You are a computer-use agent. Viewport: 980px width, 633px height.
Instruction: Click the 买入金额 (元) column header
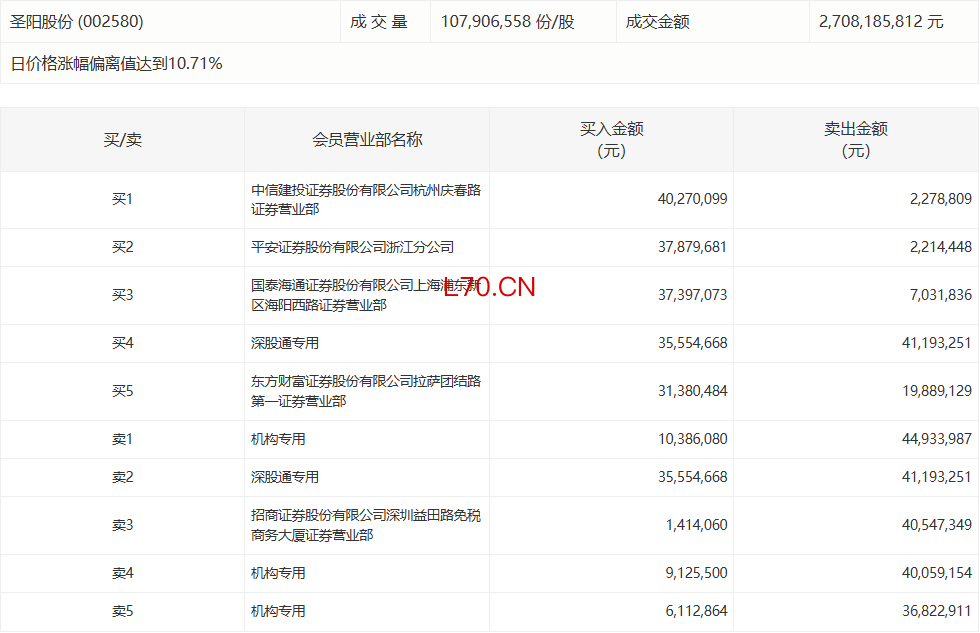[x=611, y=140]
